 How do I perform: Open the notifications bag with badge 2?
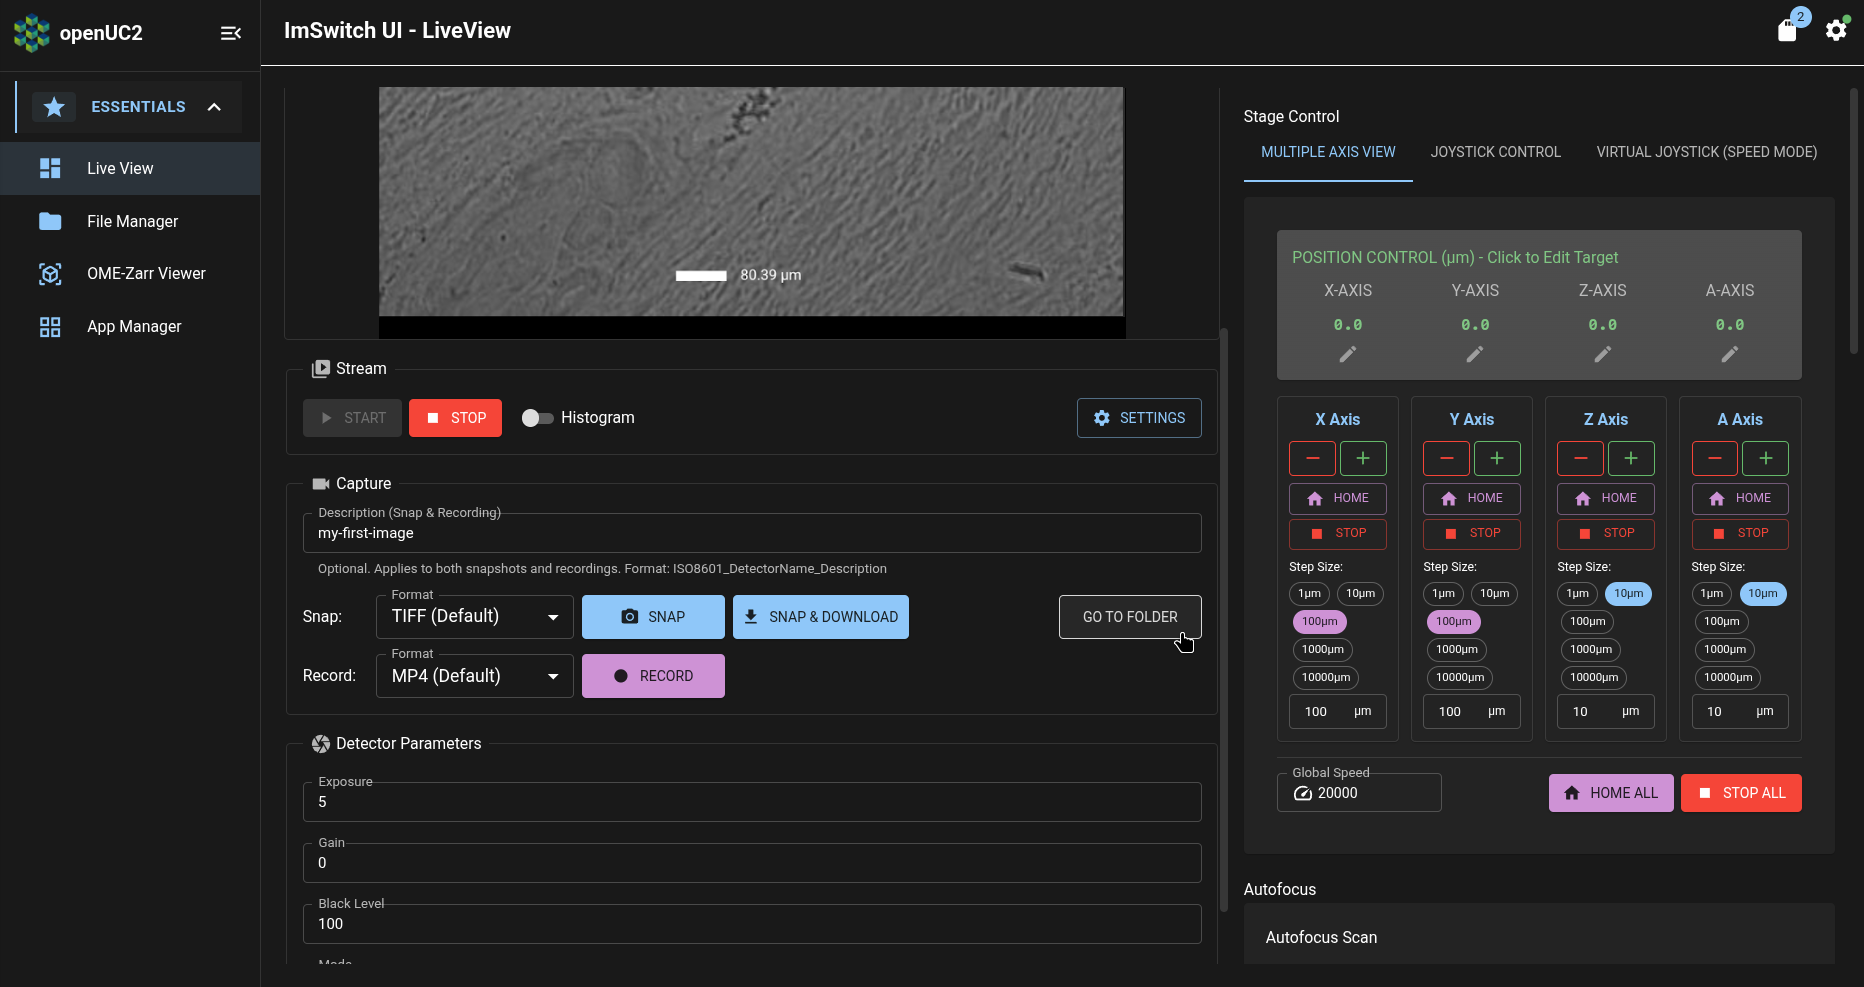point(1789,29)
